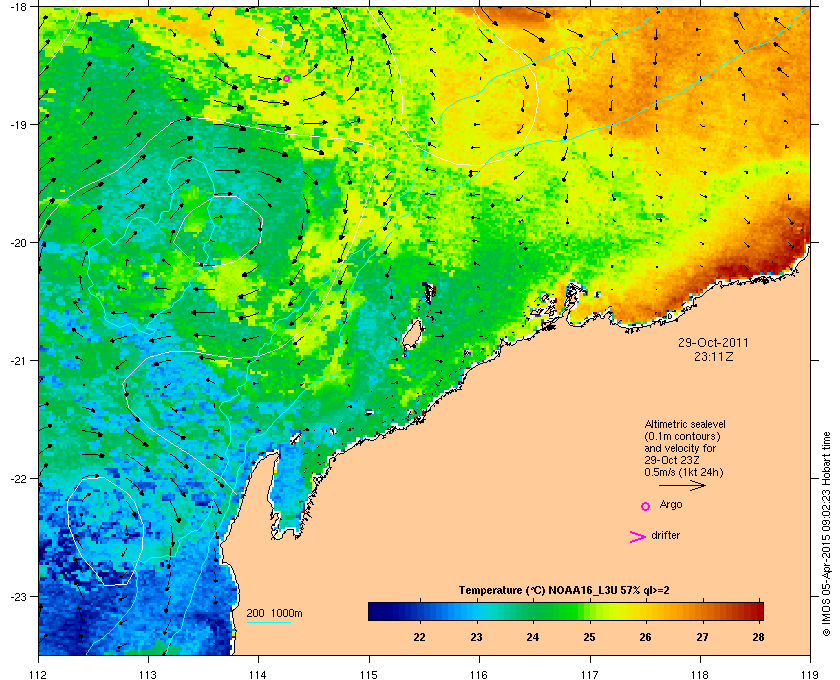
Task: Click the longitude axis label '112'
Action: 38,675
